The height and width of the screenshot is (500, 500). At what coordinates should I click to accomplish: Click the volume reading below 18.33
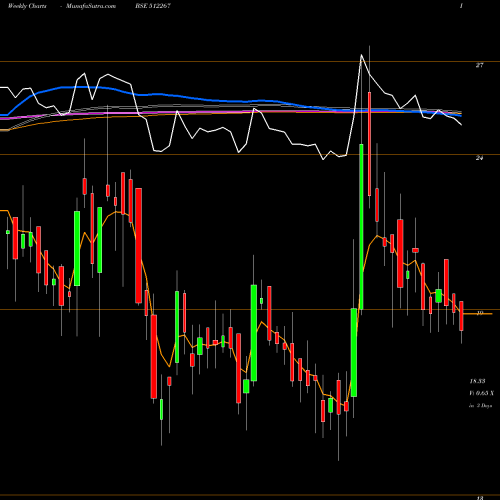(481, 393)
